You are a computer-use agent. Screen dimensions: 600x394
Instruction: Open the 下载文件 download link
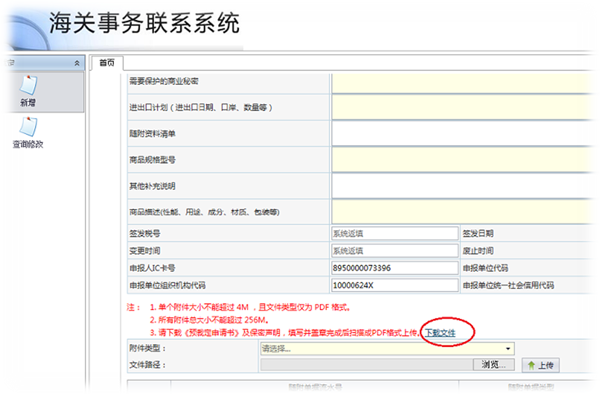[440, 333]
